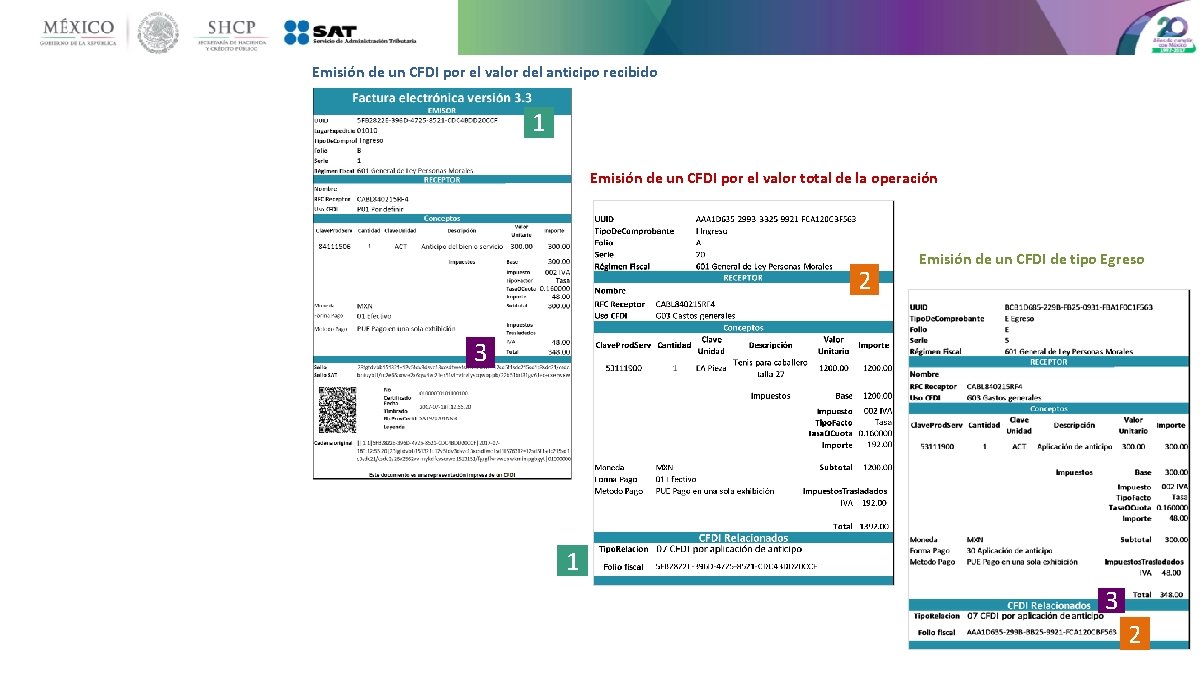Click the SAT Servicio de Administración Tributaria logo
1200x675 pixels.
point(351,33)
